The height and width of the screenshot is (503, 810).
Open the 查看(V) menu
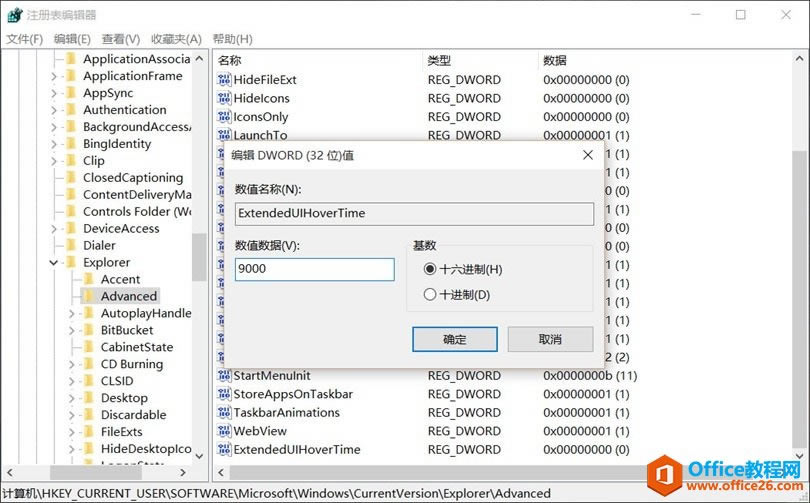[120, 39]
